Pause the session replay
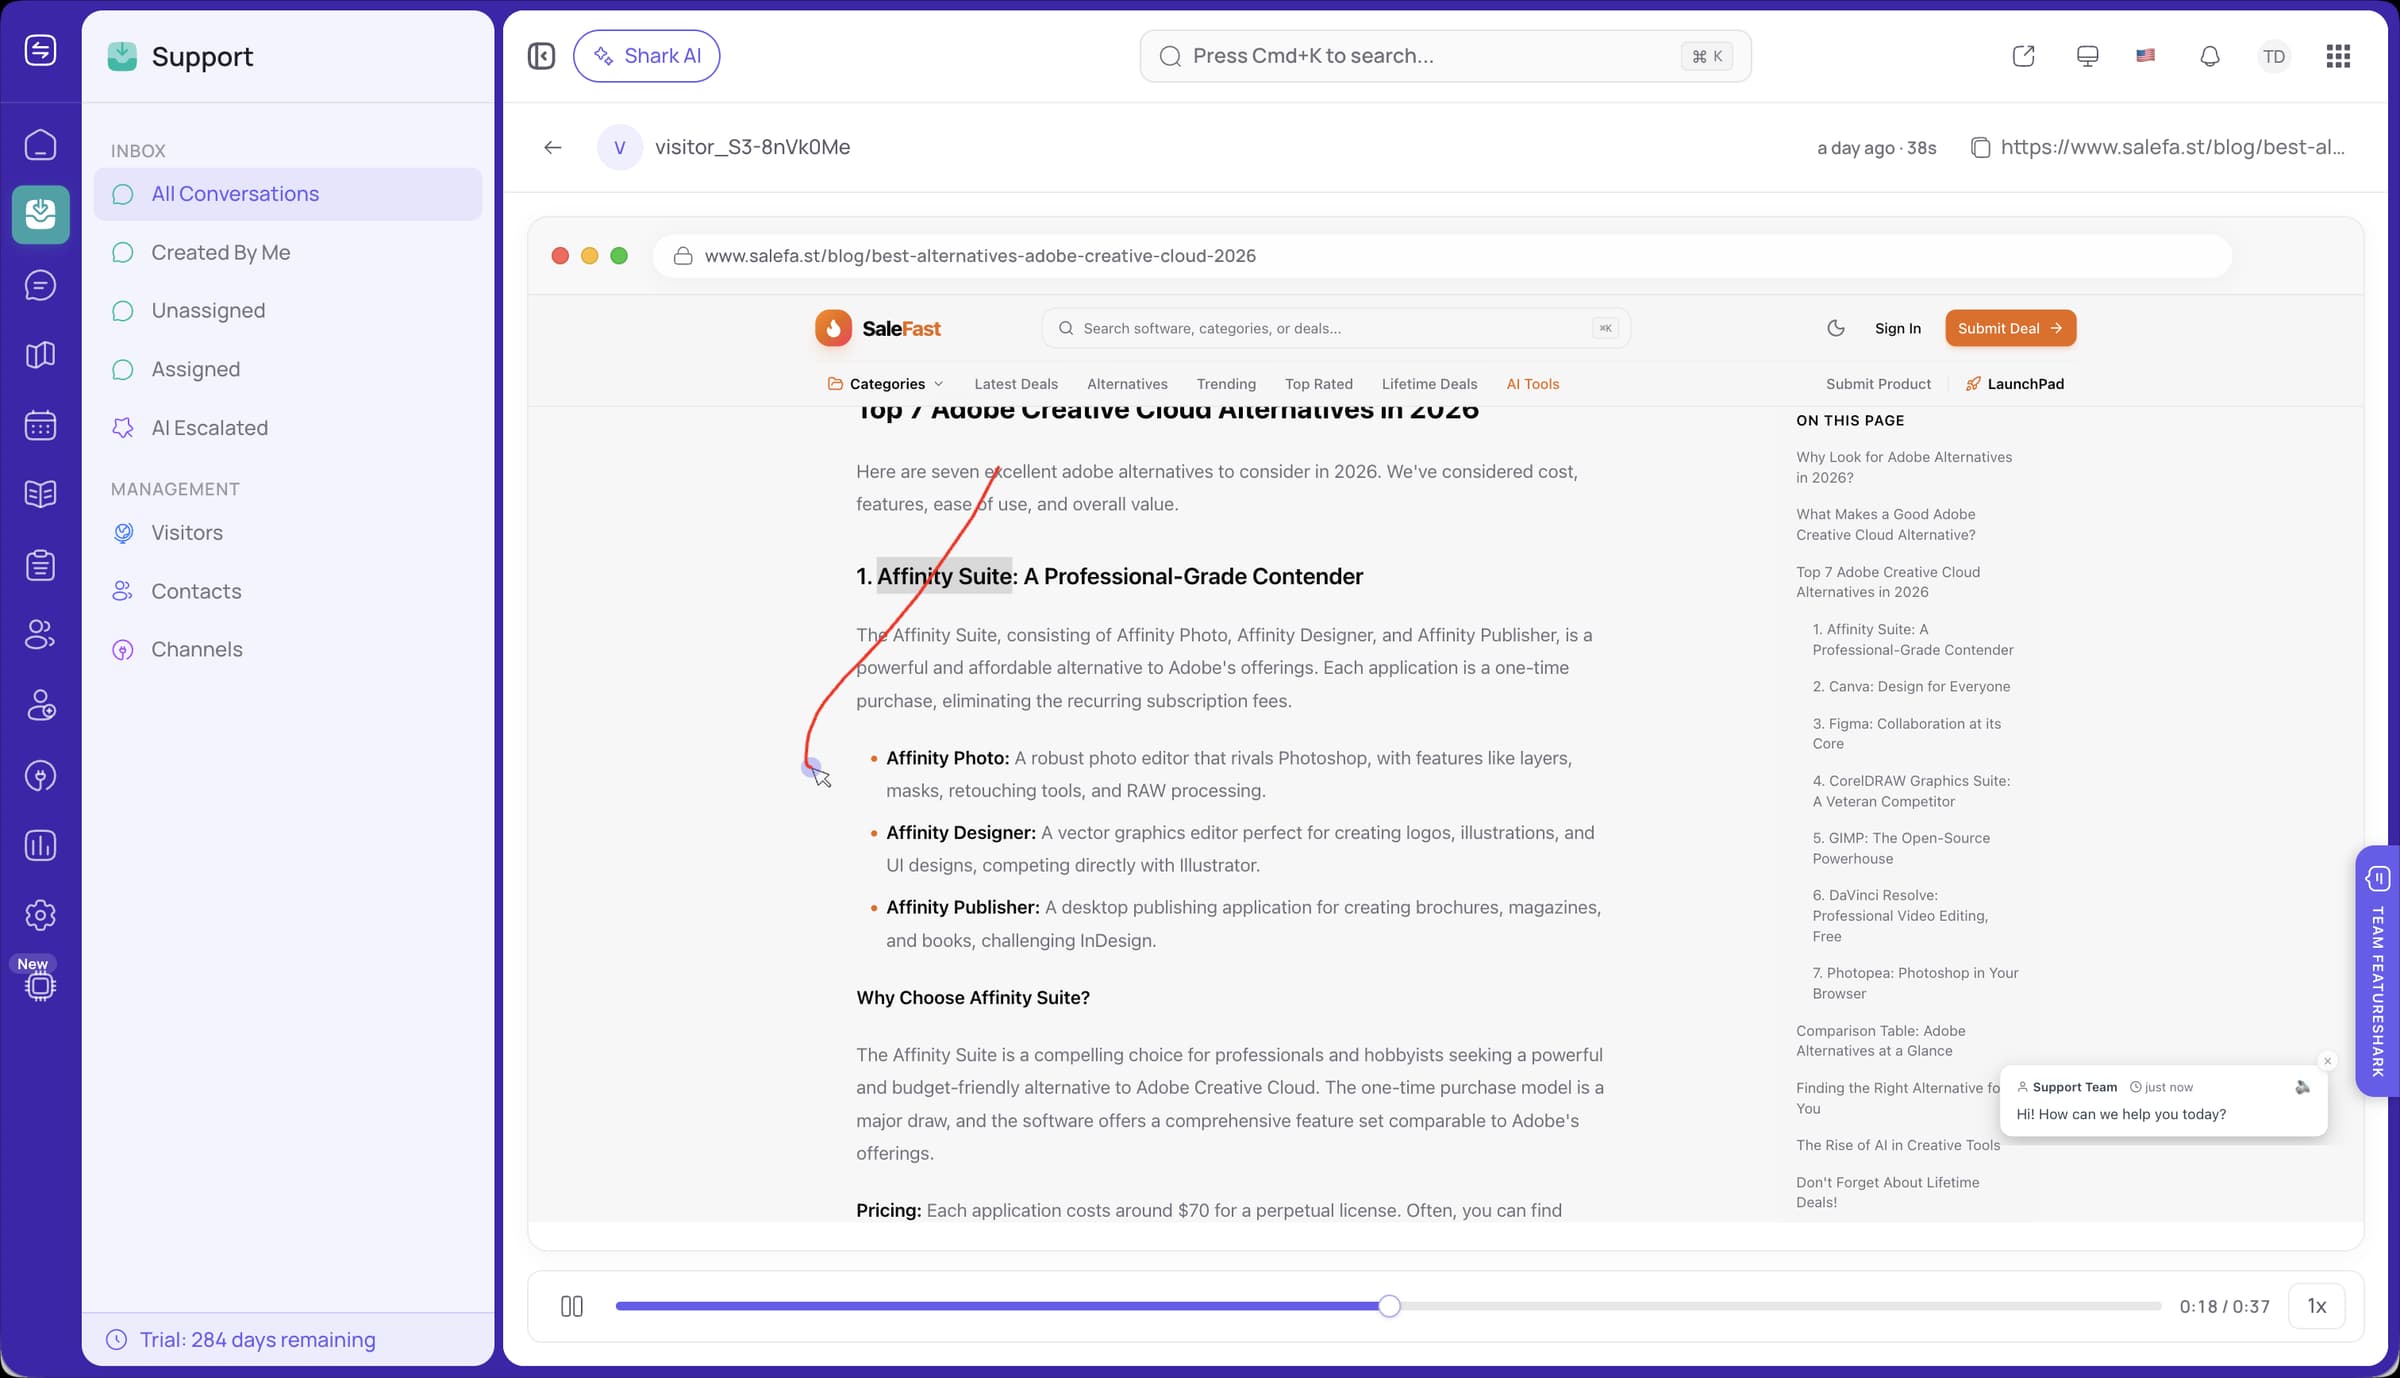The height and width of the screenshot is (1378, 2400). [572, 1306]
